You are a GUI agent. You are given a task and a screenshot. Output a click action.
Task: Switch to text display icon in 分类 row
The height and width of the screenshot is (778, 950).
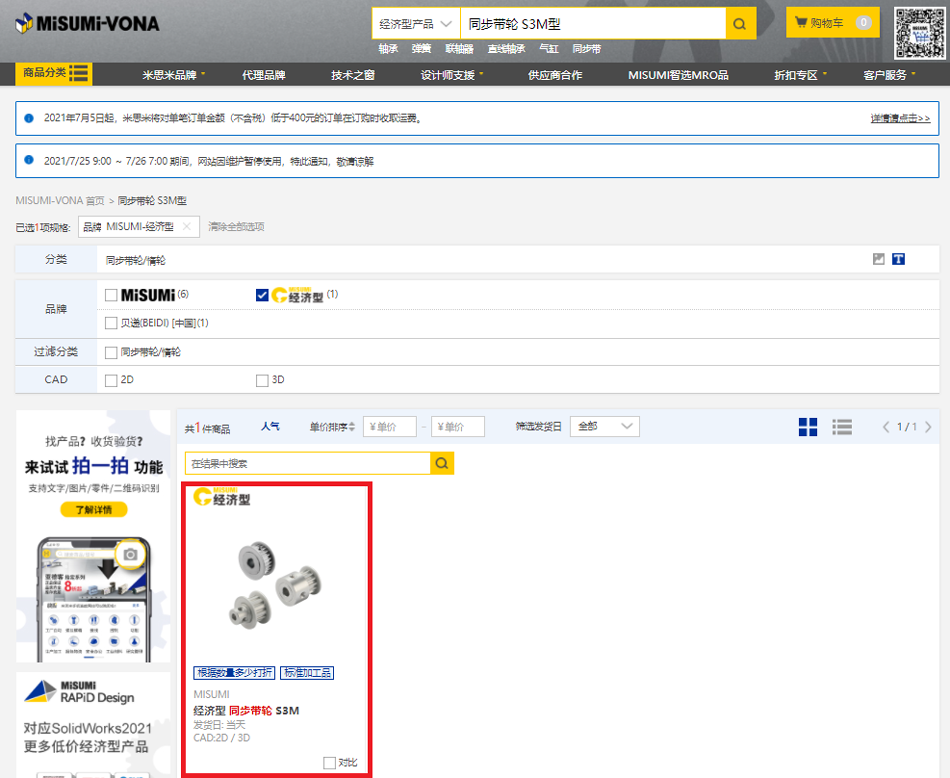coord(899,259)
